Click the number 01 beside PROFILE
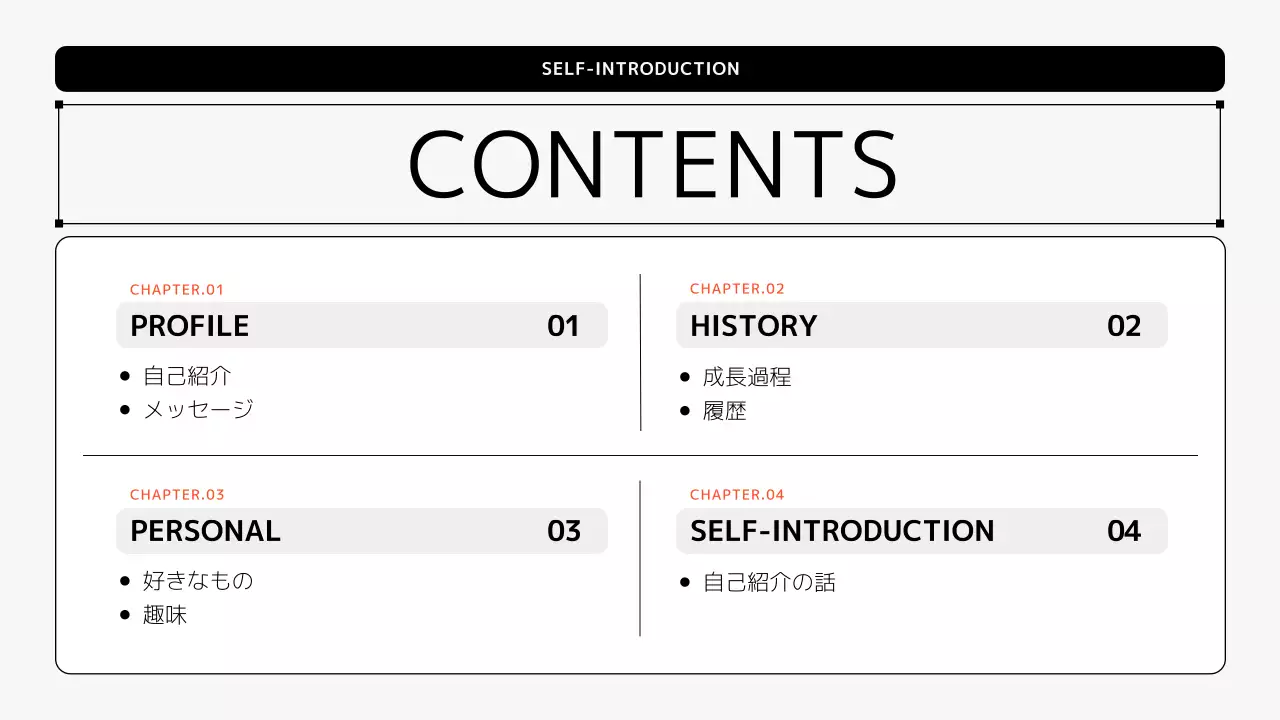1280x720 pixels. pos(563,326)
